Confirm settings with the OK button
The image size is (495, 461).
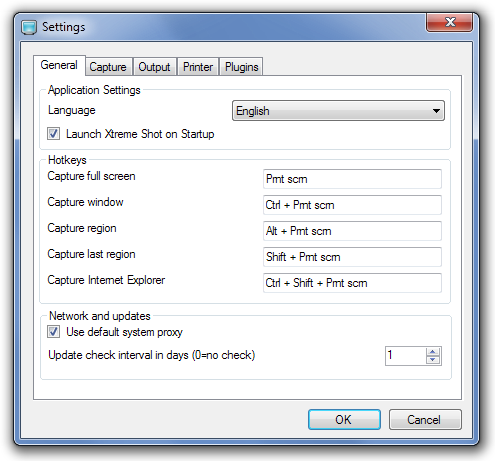pos(344,420)
